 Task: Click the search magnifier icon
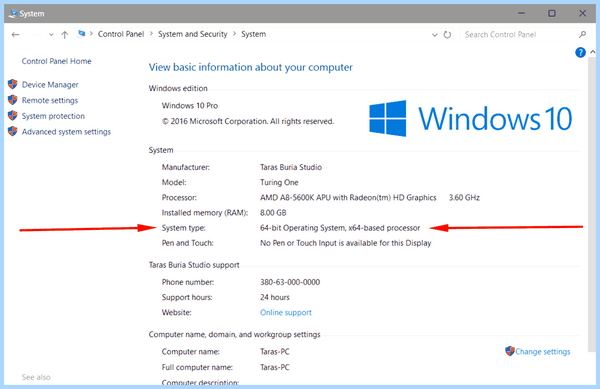(582, 34)
